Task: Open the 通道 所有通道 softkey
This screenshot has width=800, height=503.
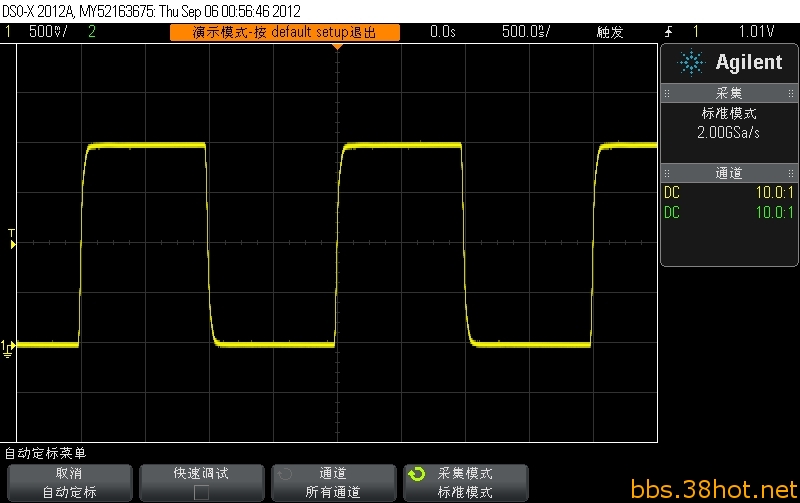Action: 334,483
